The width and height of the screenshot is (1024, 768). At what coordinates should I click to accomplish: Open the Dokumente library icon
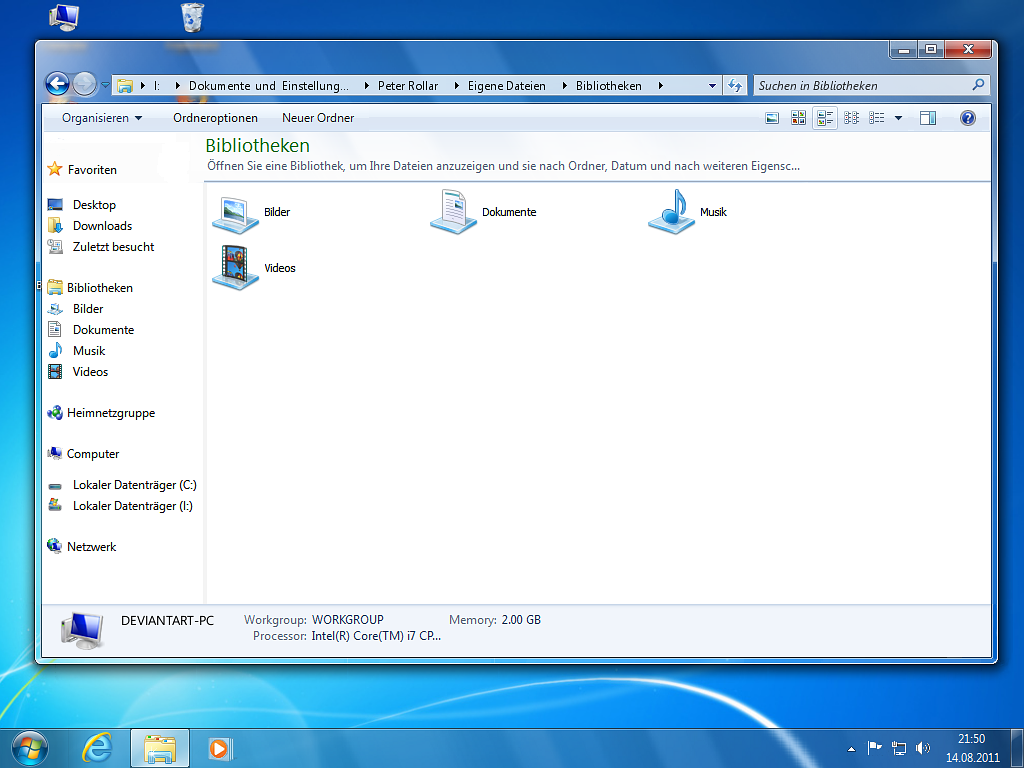pyautogui.click(x=453, y=213)
